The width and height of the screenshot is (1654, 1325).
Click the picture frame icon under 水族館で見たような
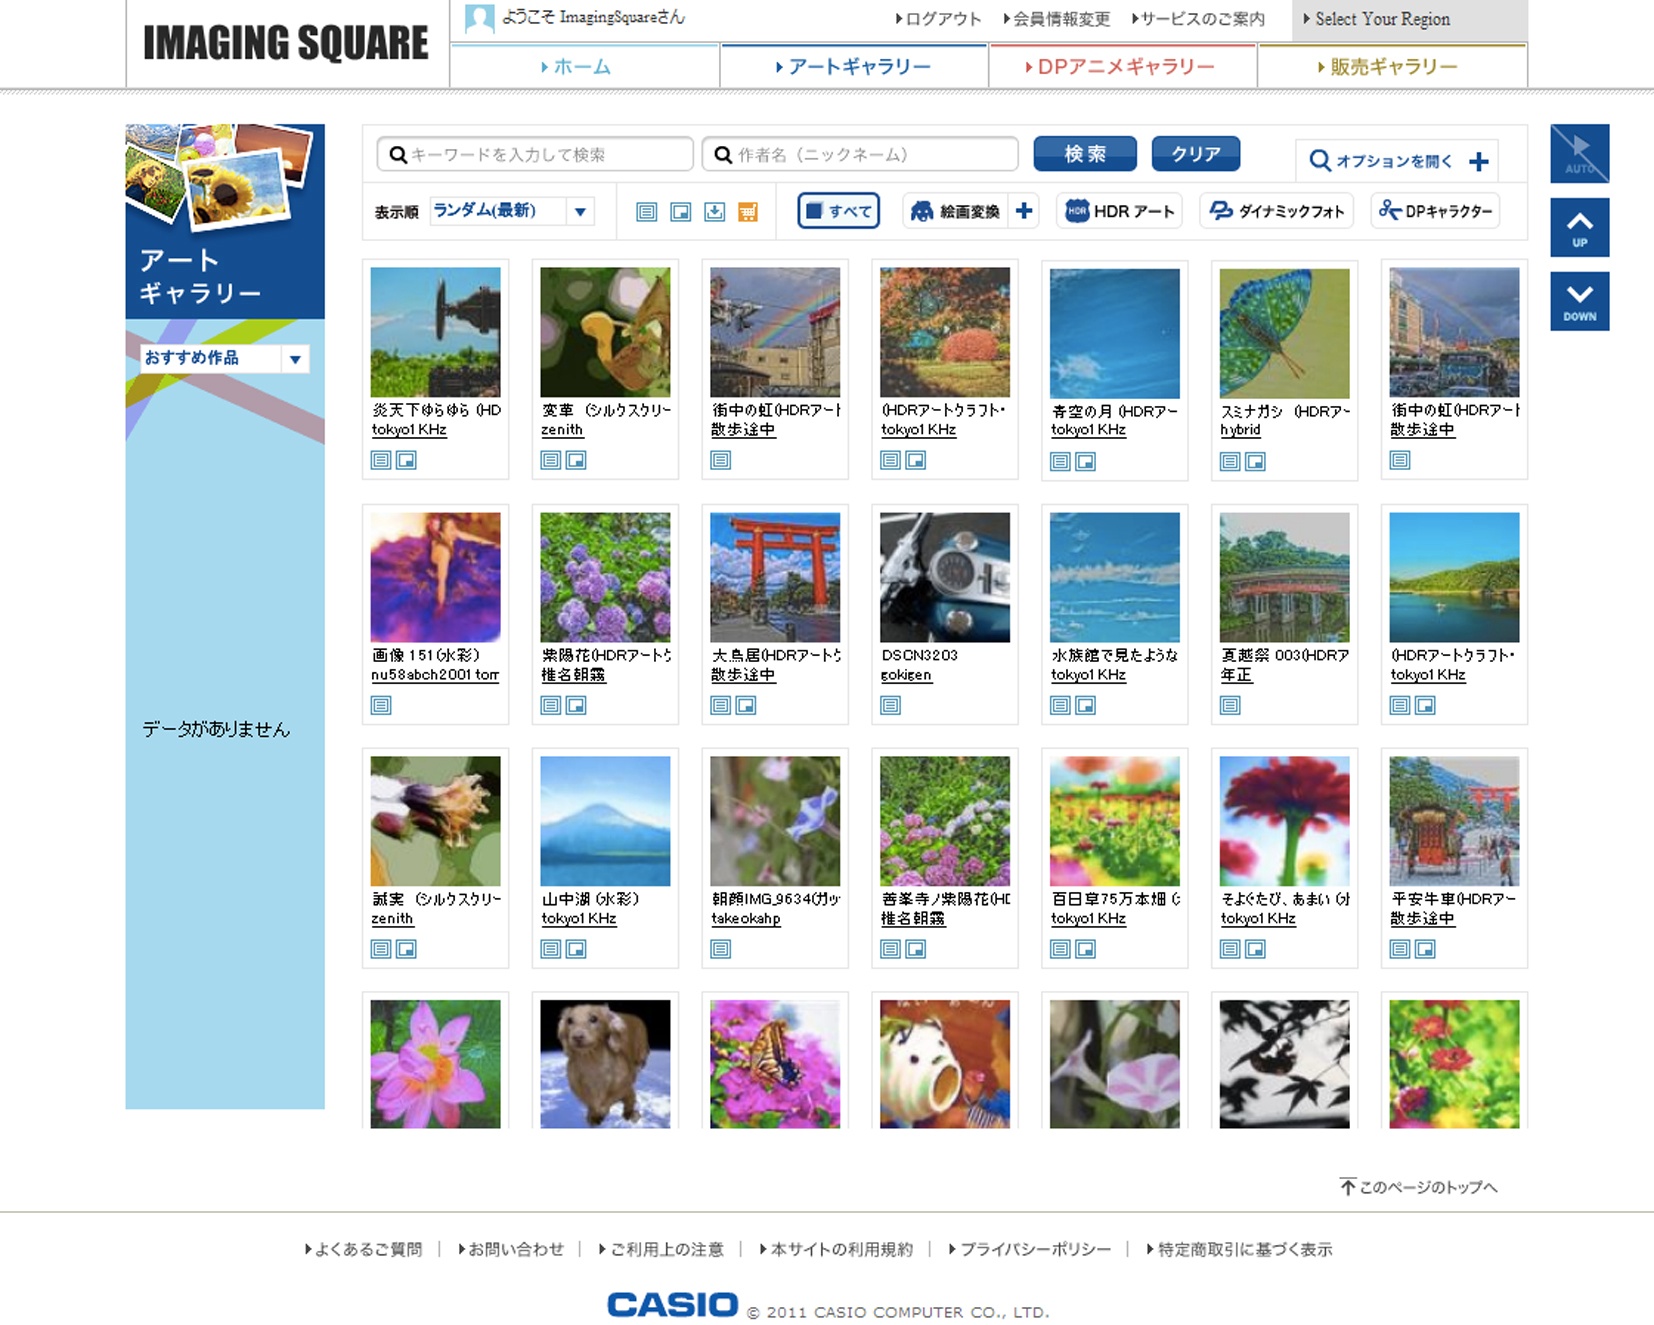pyautogui.click(x=1086, y=705)
